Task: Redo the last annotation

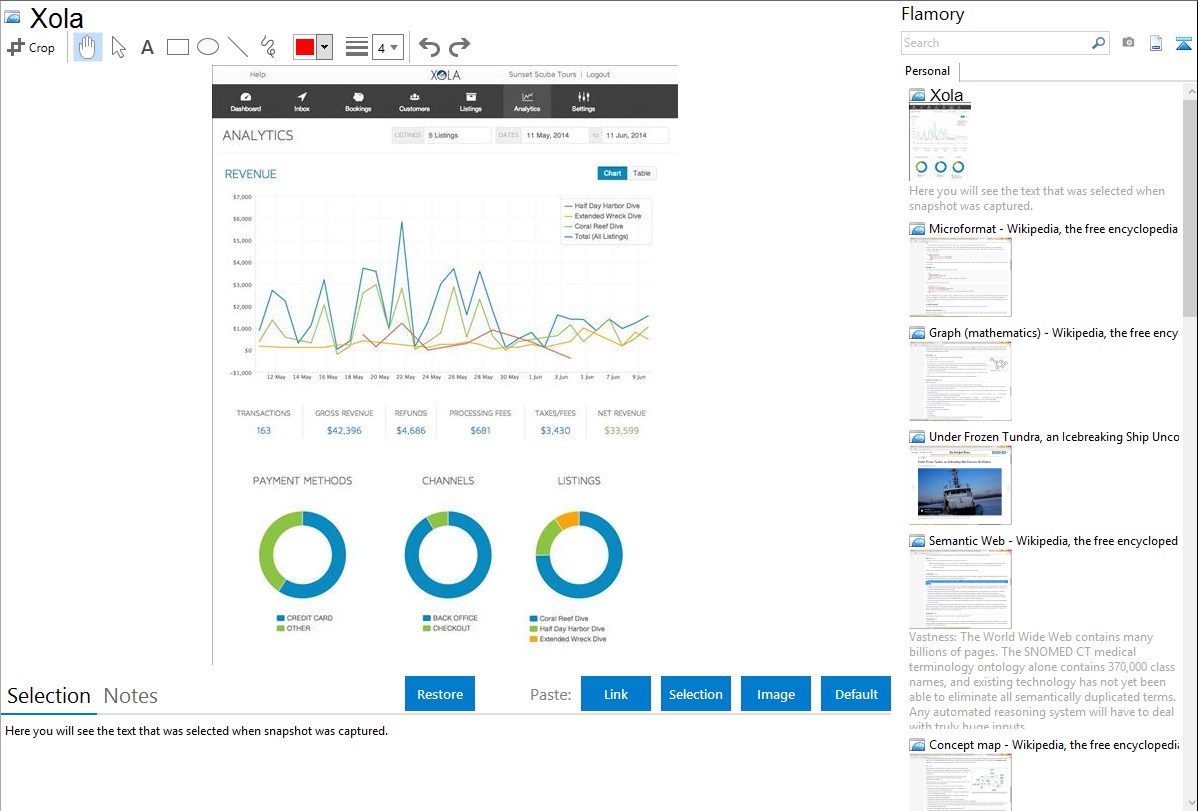Action: click(x=459, y=47)
